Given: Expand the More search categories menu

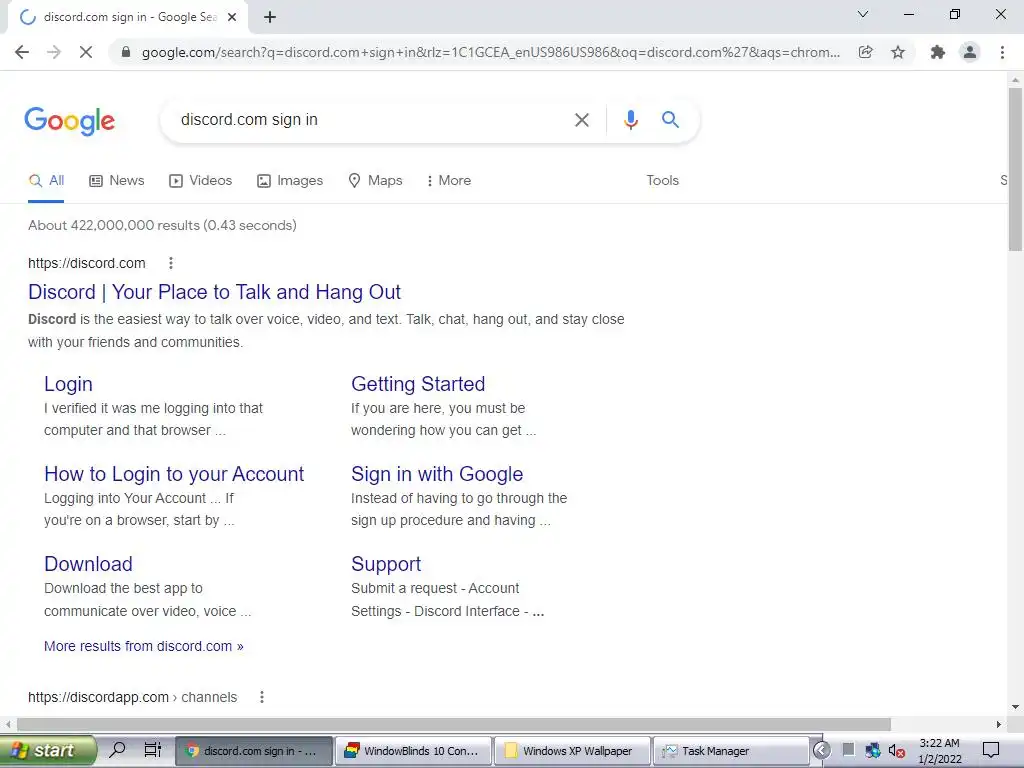Looking at the screenshot, I should [x=448, y=181].
